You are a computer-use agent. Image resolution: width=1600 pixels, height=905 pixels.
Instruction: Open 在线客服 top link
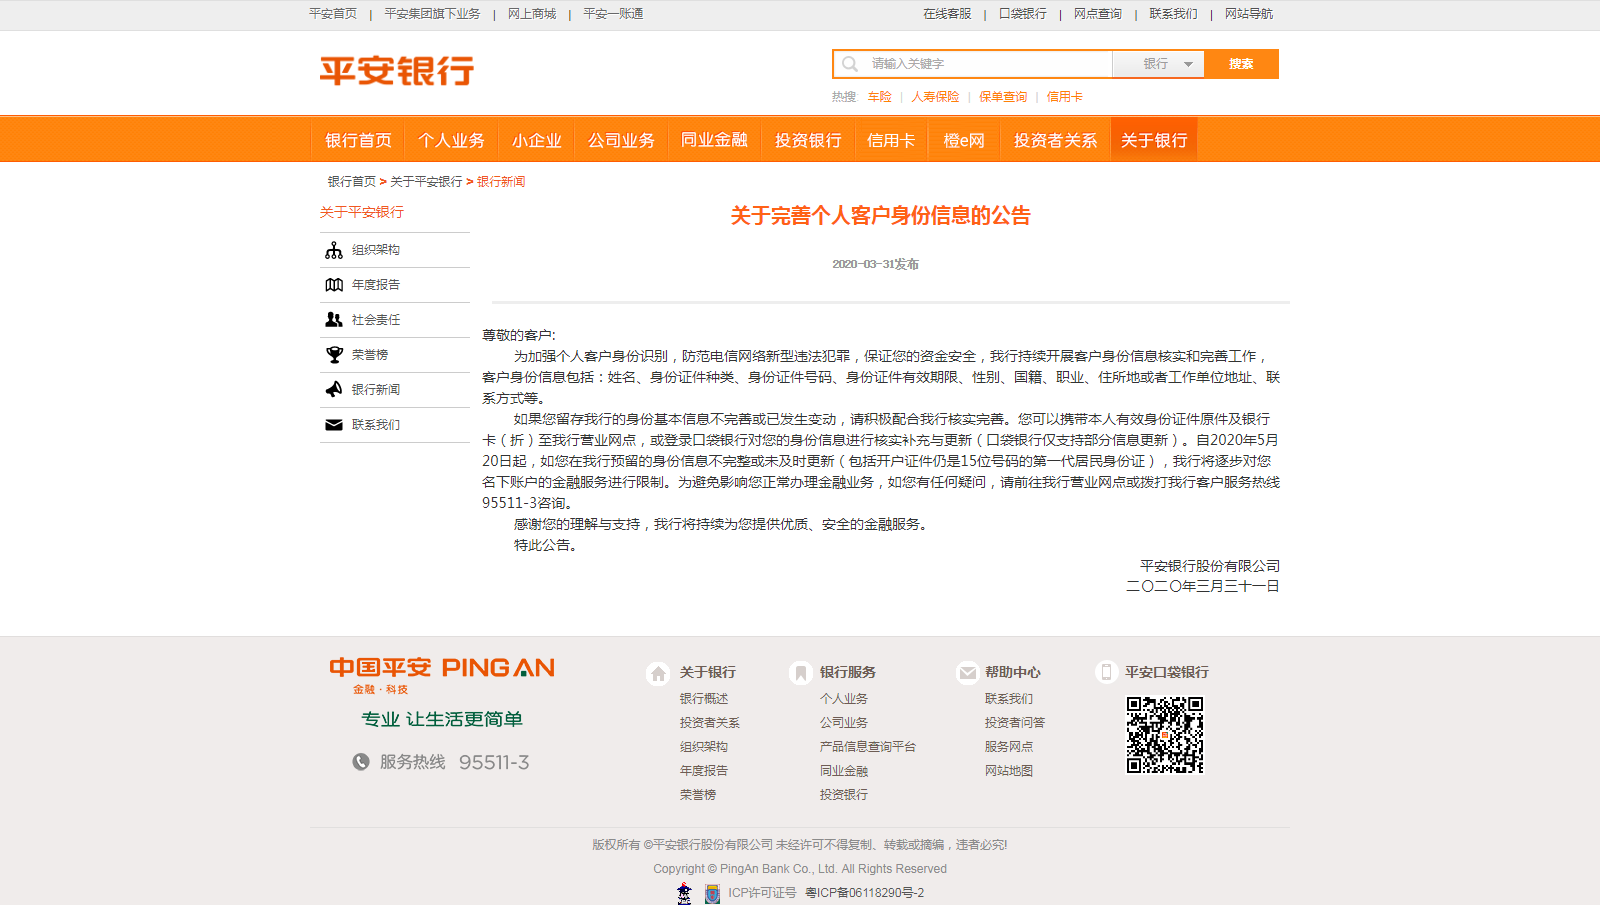click(947, 14)
